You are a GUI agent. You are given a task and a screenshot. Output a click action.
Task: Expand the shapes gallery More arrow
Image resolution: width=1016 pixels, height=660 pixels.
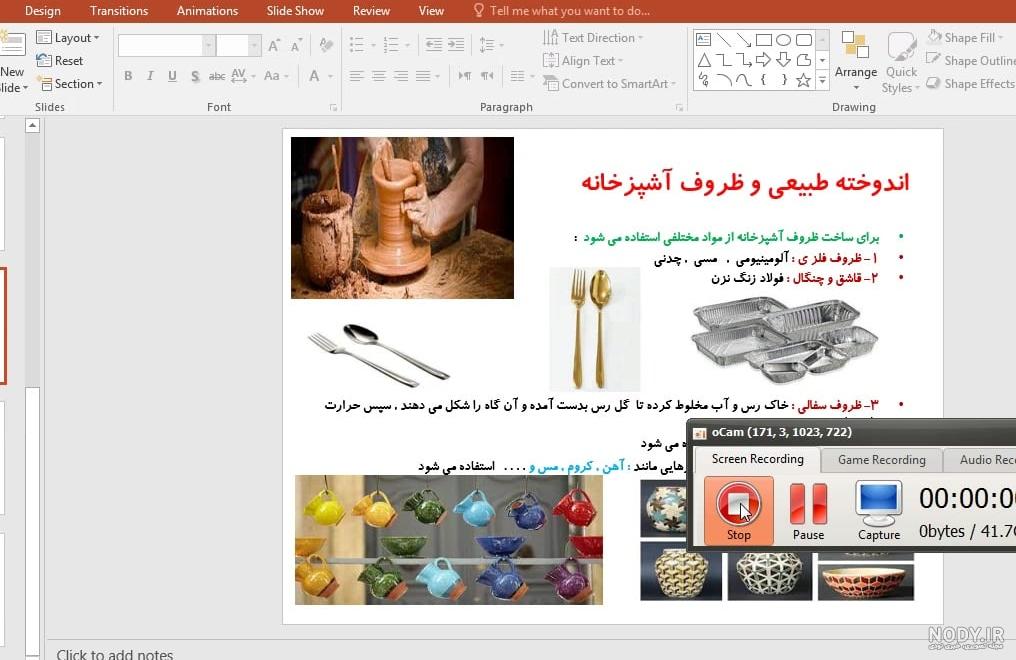click(822, 81)
